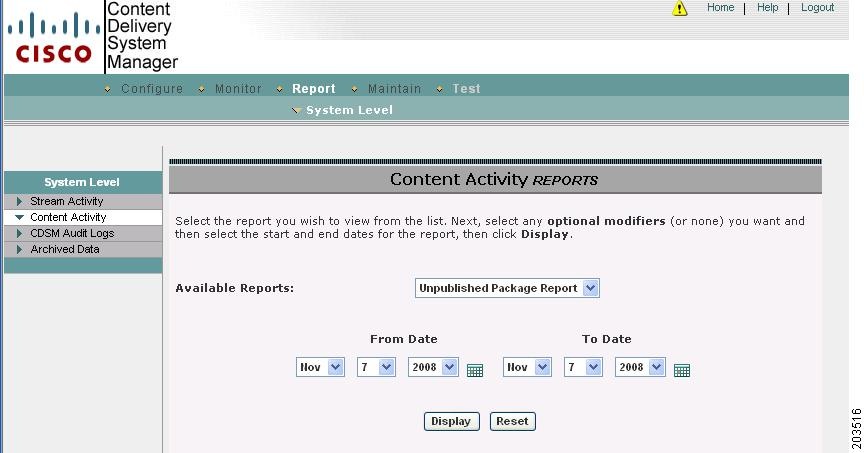
Task: Expand CDSM Audit Logs in the sidebar
Action: (x=83, y=233)
